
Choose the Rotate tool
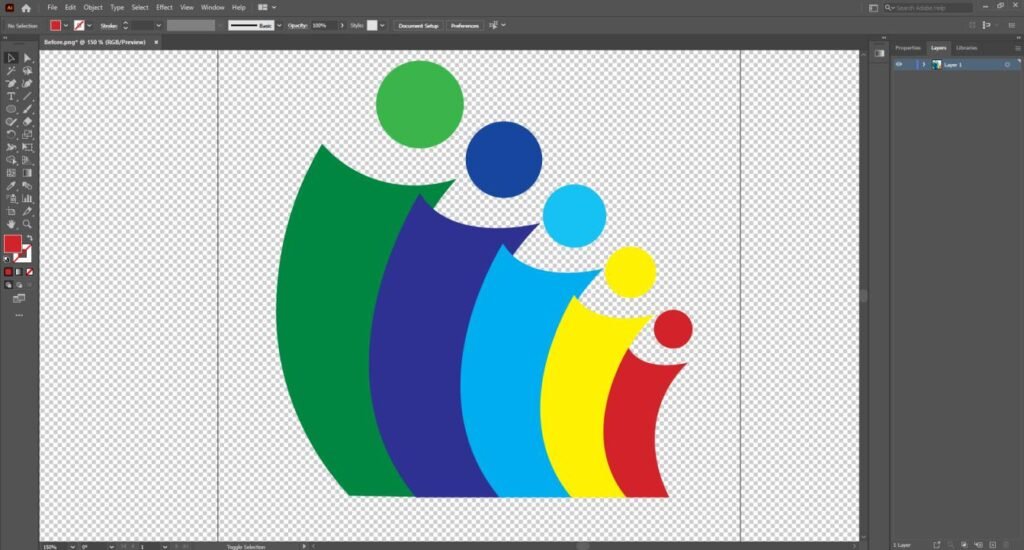pyautogui.click(x=10, y=135)
